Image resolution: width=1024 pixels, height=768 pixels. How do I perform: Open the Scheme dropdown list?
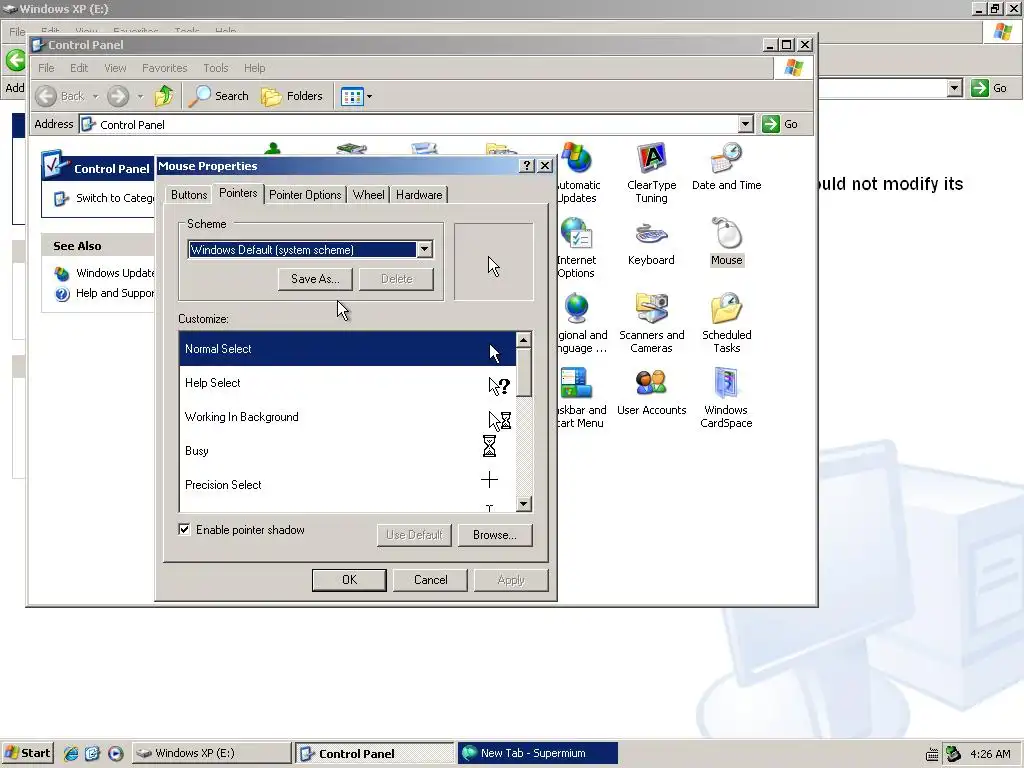point(424,249)
